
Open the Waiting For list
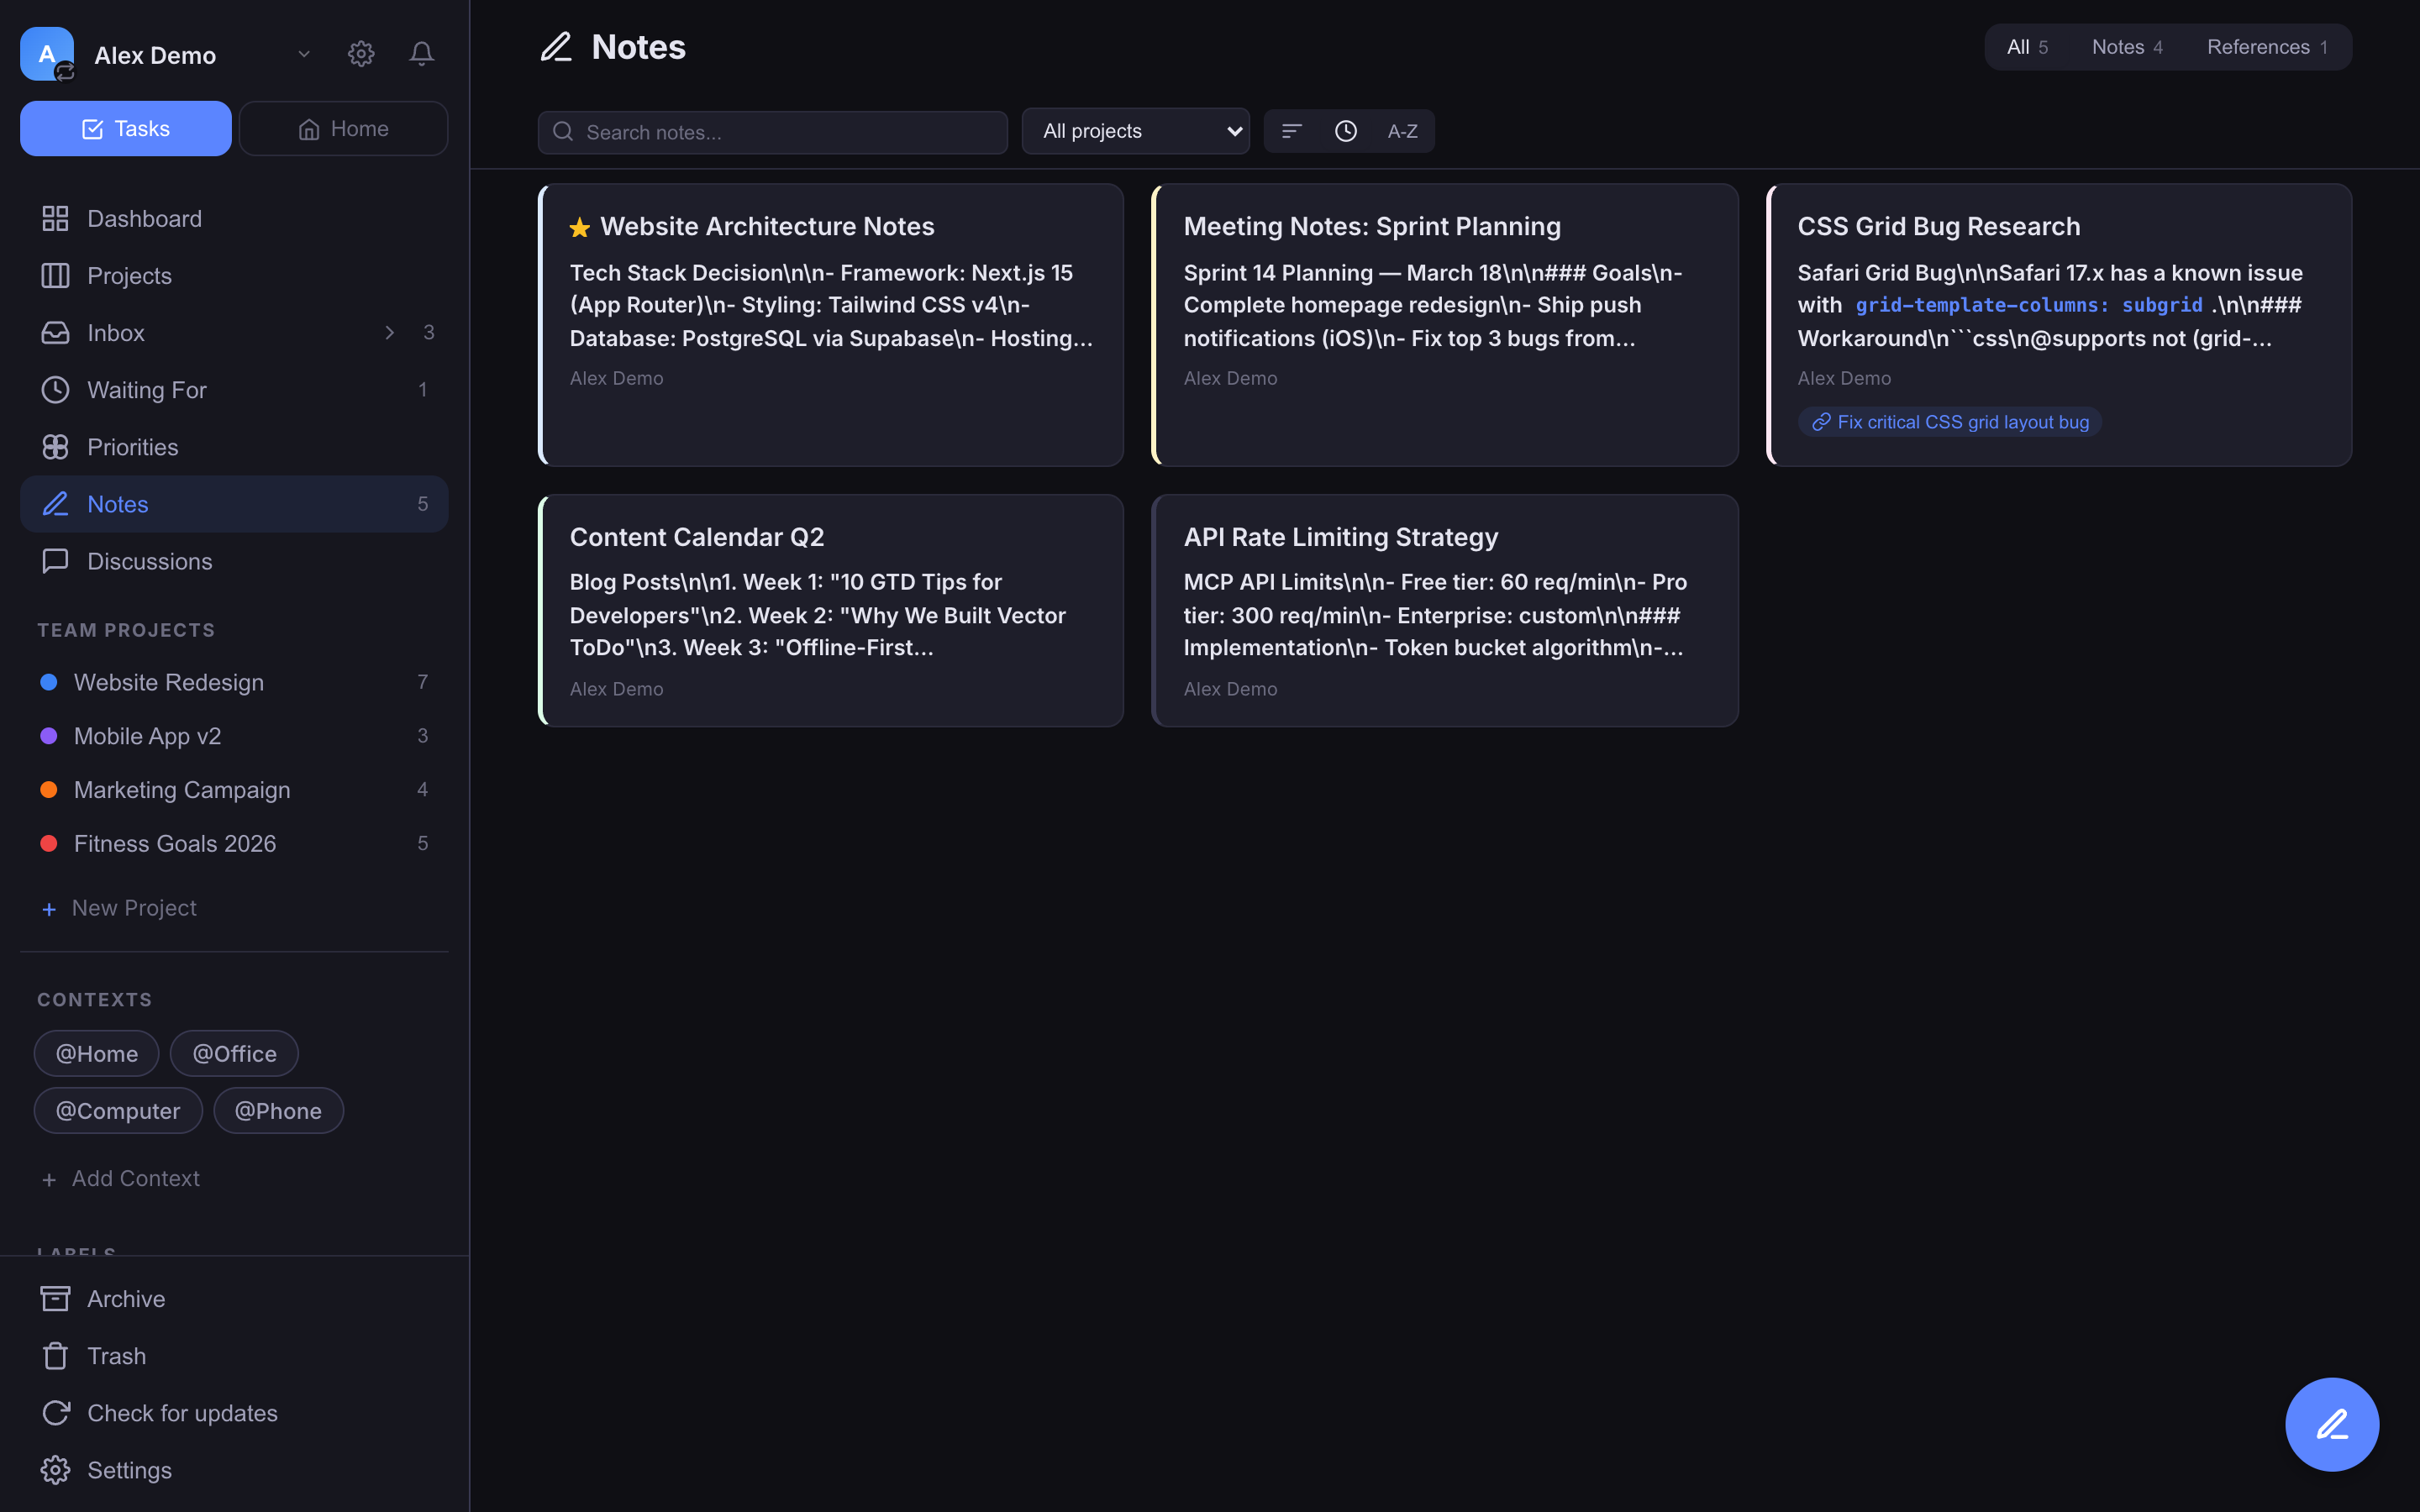234,389
